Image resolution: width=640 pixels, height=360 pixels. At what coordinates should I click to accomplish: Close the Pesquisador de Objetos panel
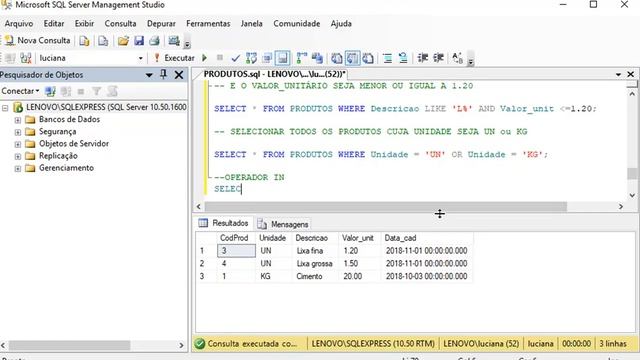[179, 75]
